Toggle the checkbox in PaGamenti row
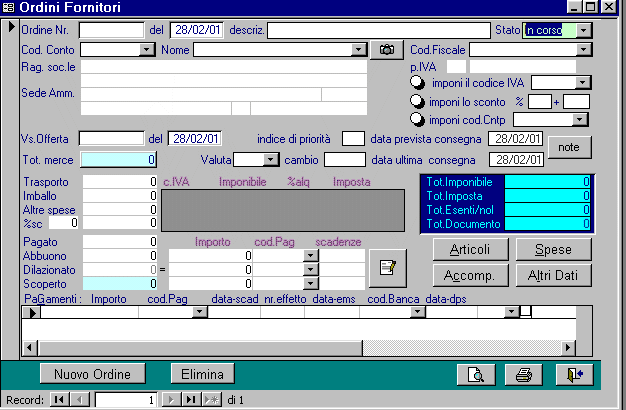 (x=525, y=311)
